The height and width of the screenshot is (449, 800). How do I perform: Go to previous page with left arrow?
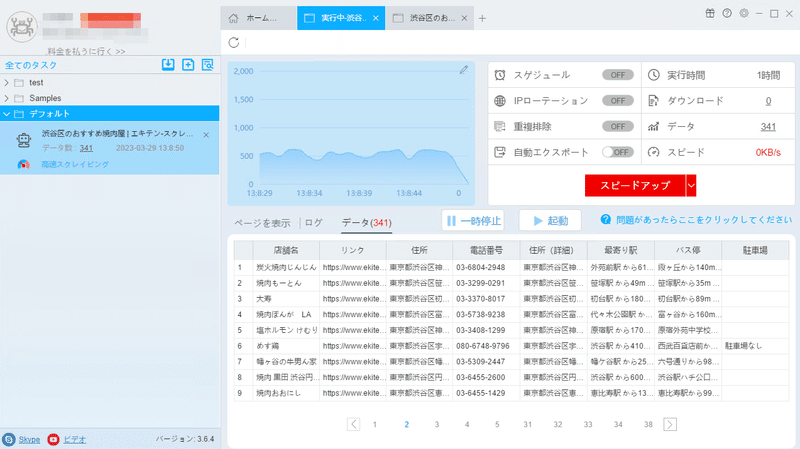click(353, 424)
